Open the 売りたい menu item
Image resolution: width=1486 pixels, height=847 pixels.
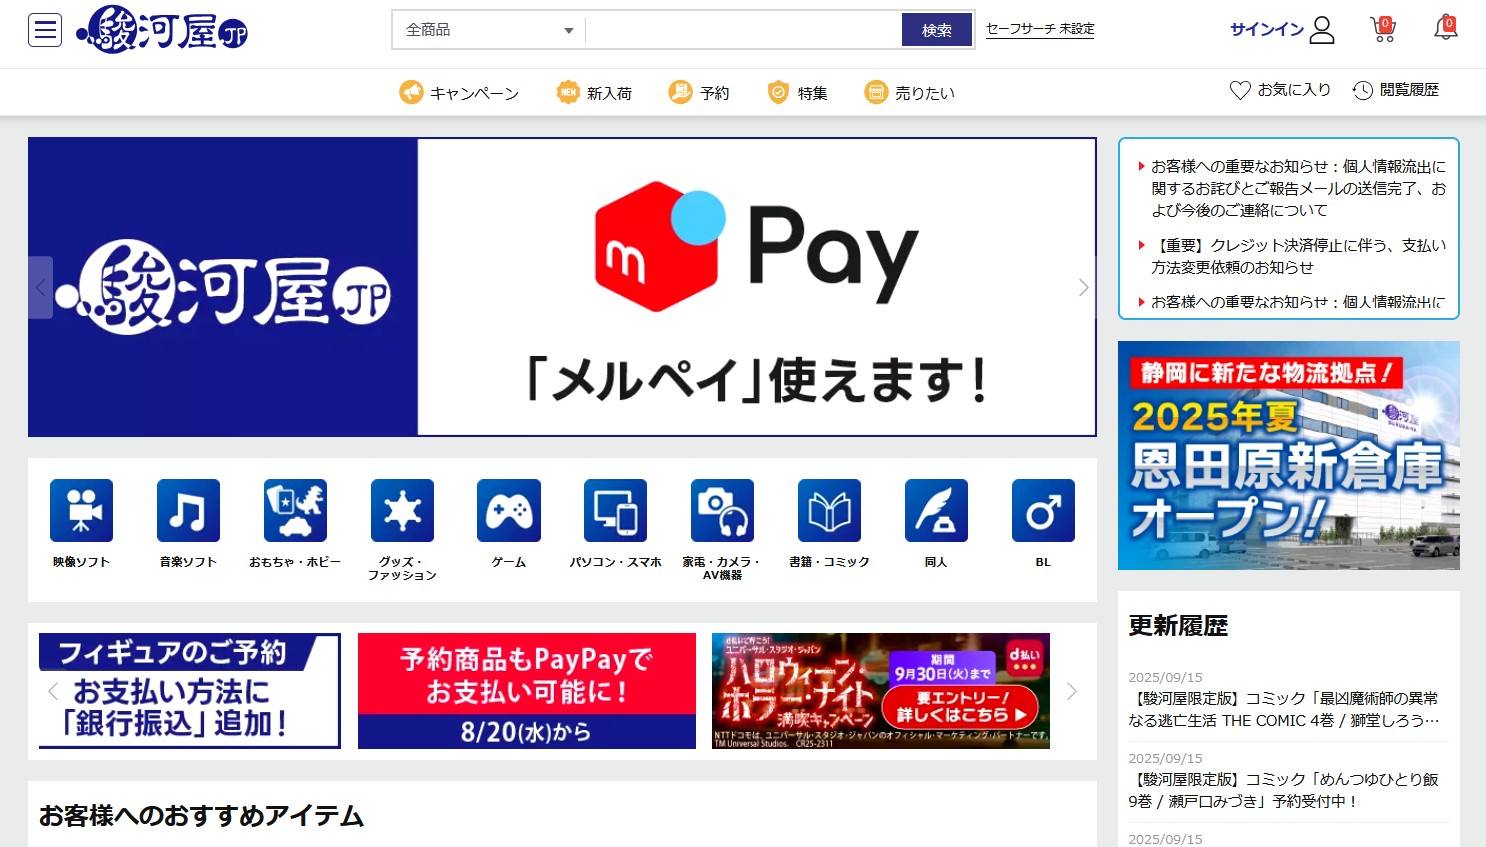coord(909,93)
